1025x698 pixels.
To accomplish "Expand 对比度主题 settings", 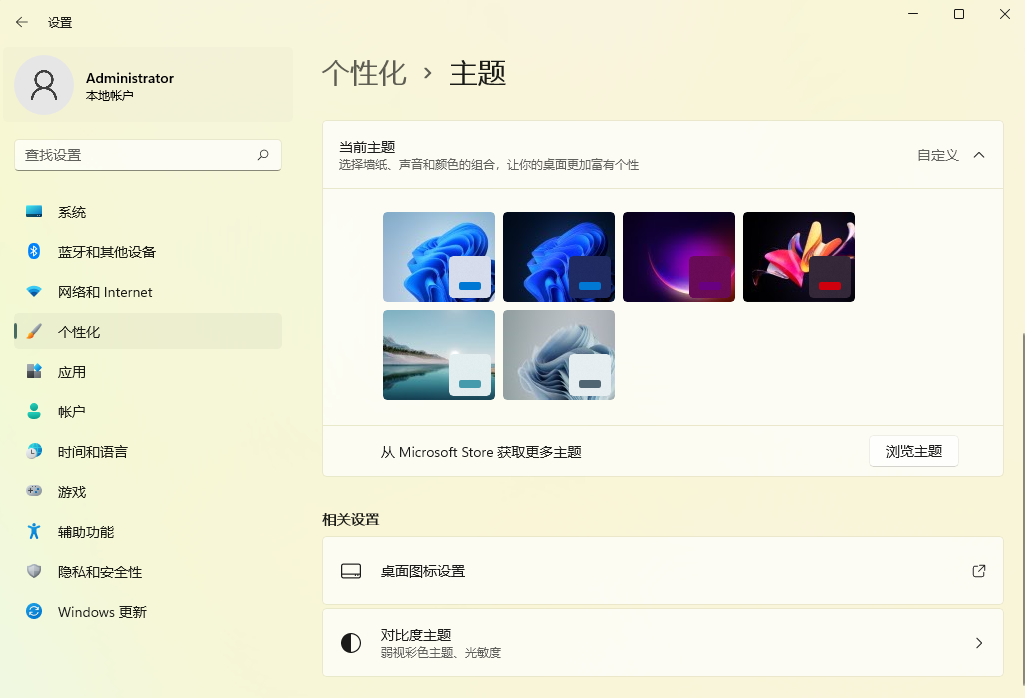I will pyautogui.click(x=663, y=642).
